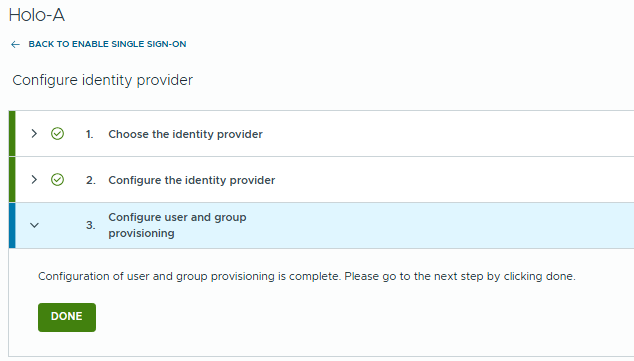Select Configure user and group provisioning title
Screen dimensions: 634x361
177,225
